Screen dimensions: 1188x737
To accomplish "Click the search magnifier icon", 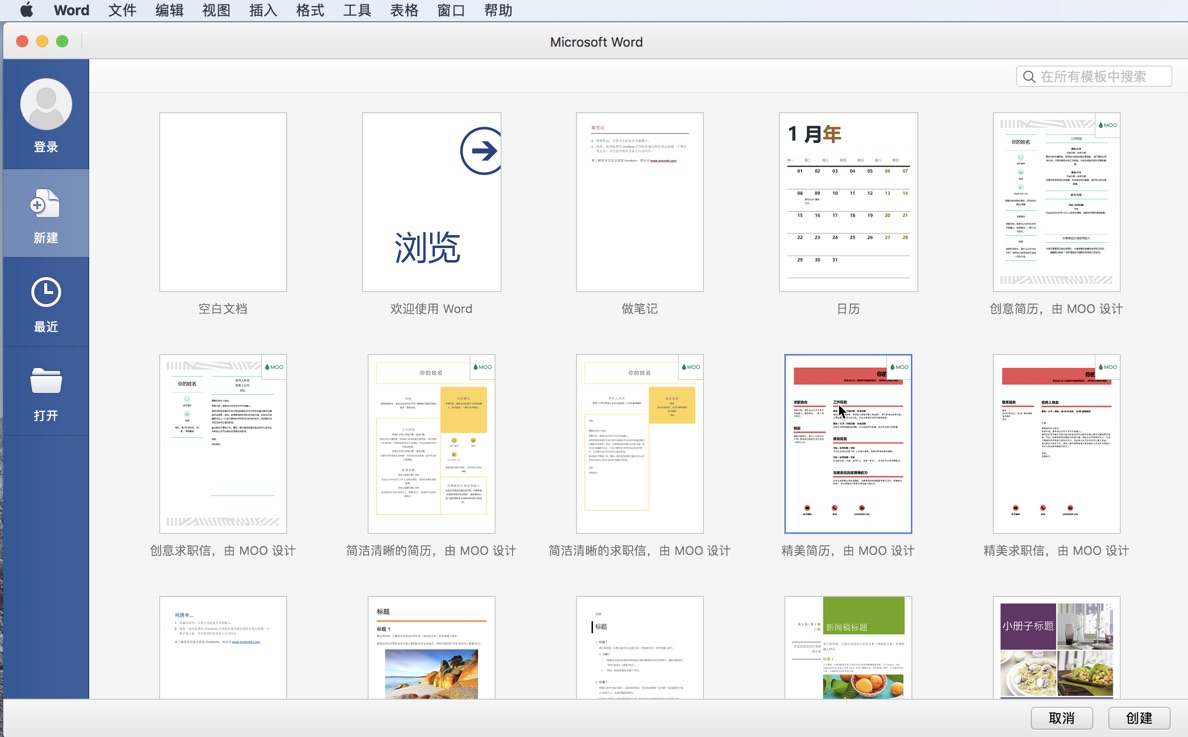I will click(1028, 77).
